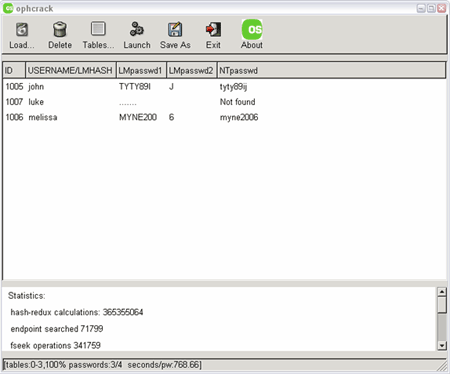The image size is (450, 374).
Task: Click the NTpasswd column header
Action: click(x=332, y=70)
